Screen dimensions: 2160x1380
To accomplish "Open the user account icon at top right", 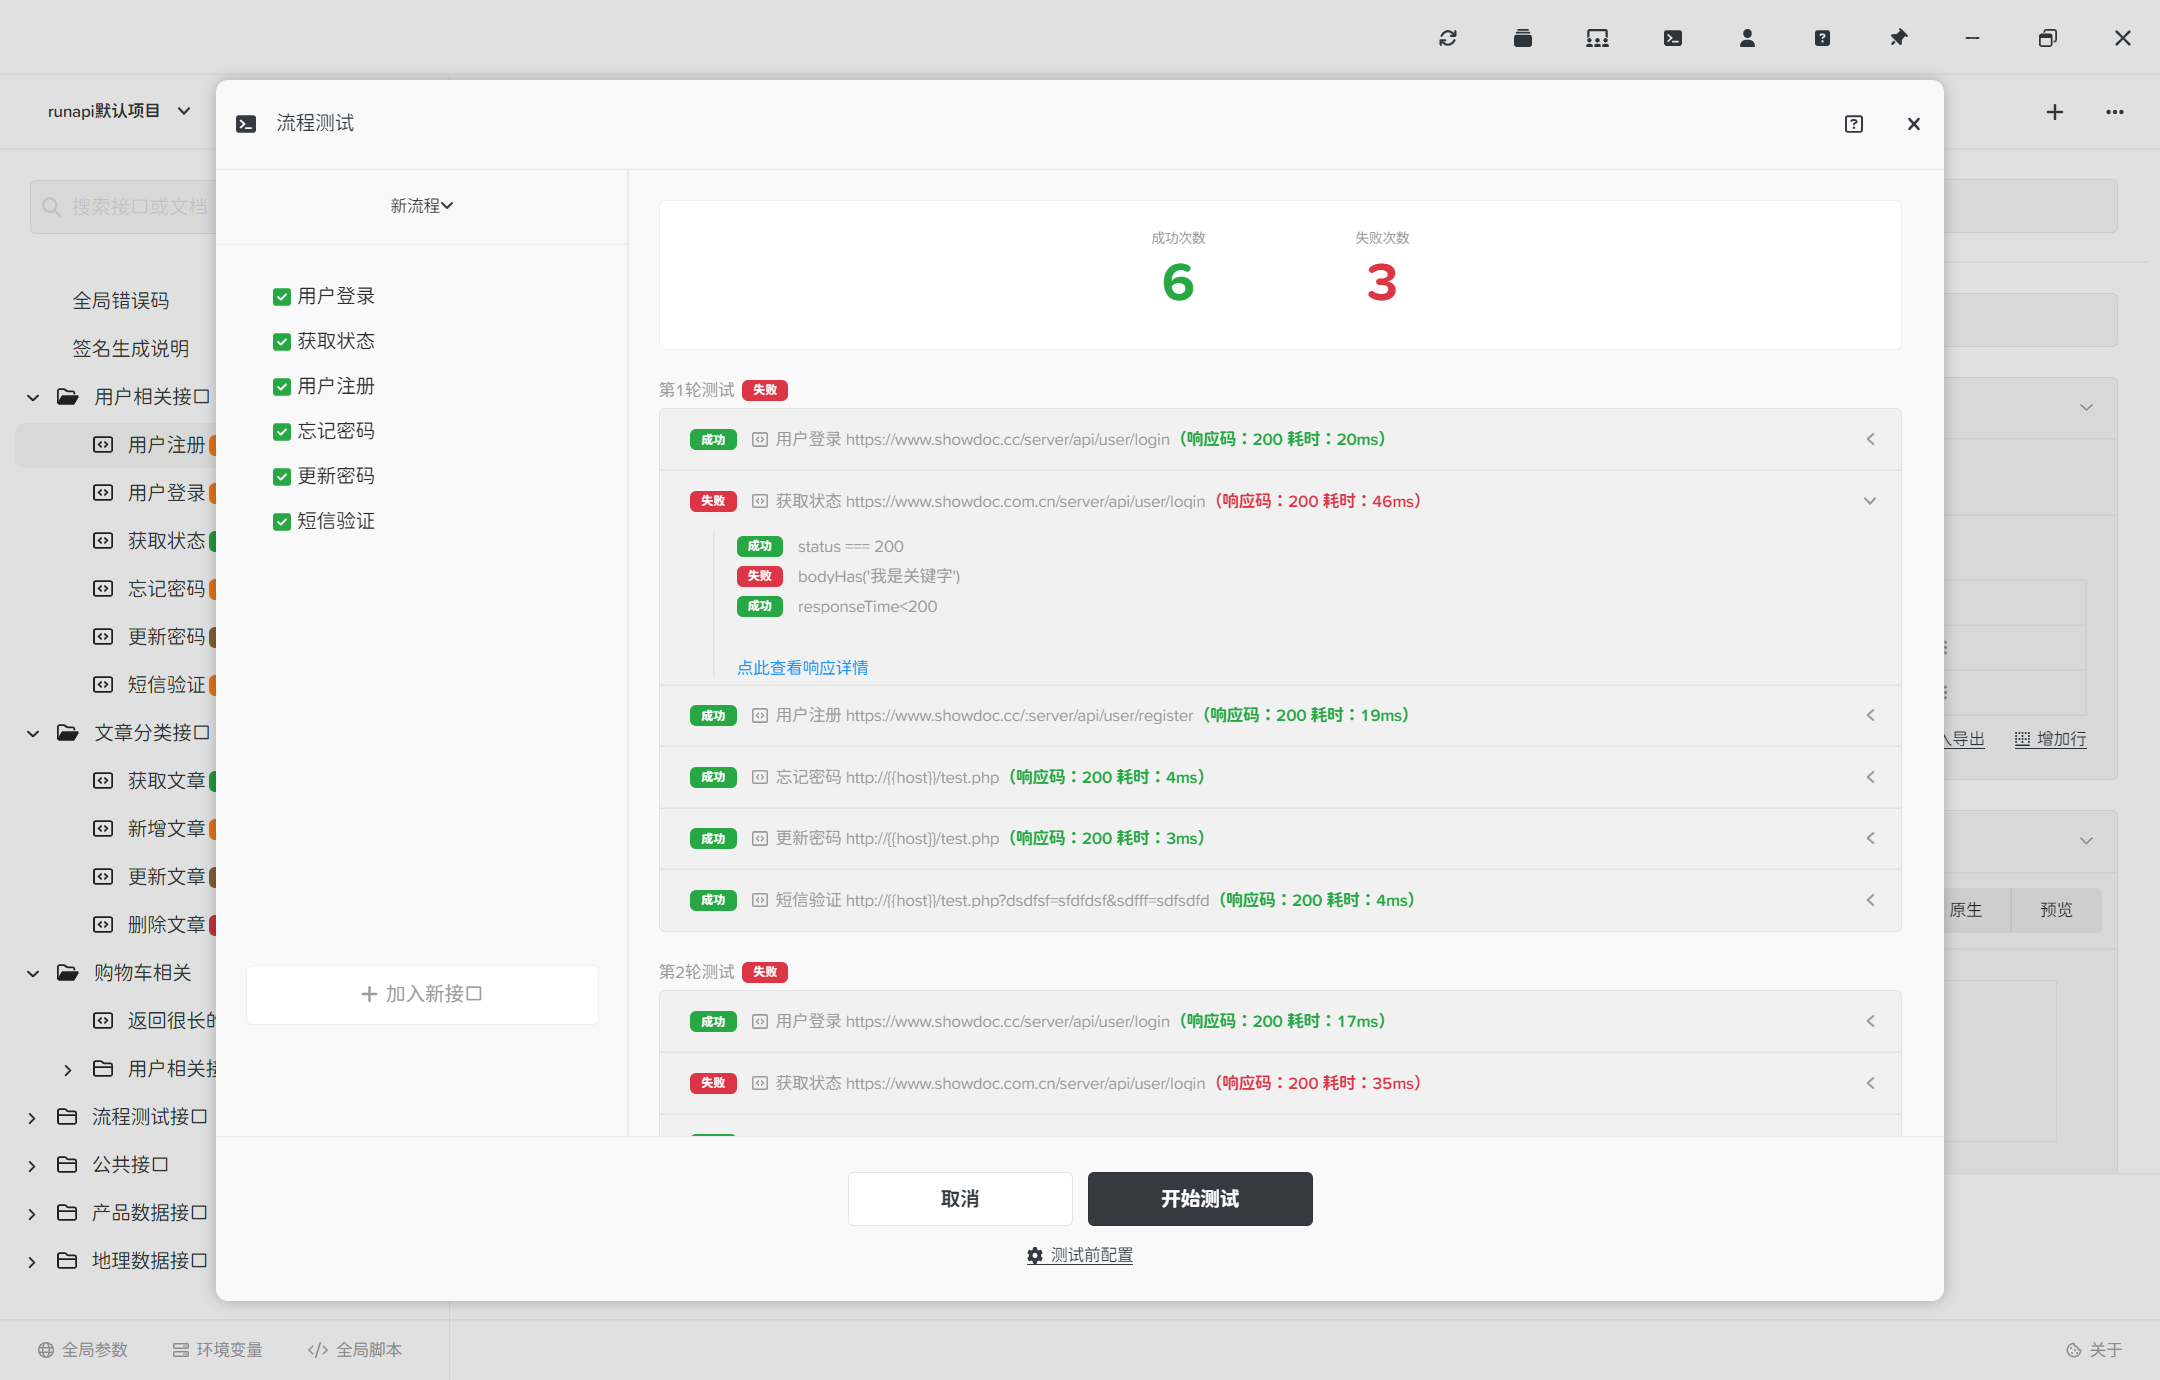I will [1747, 37].
